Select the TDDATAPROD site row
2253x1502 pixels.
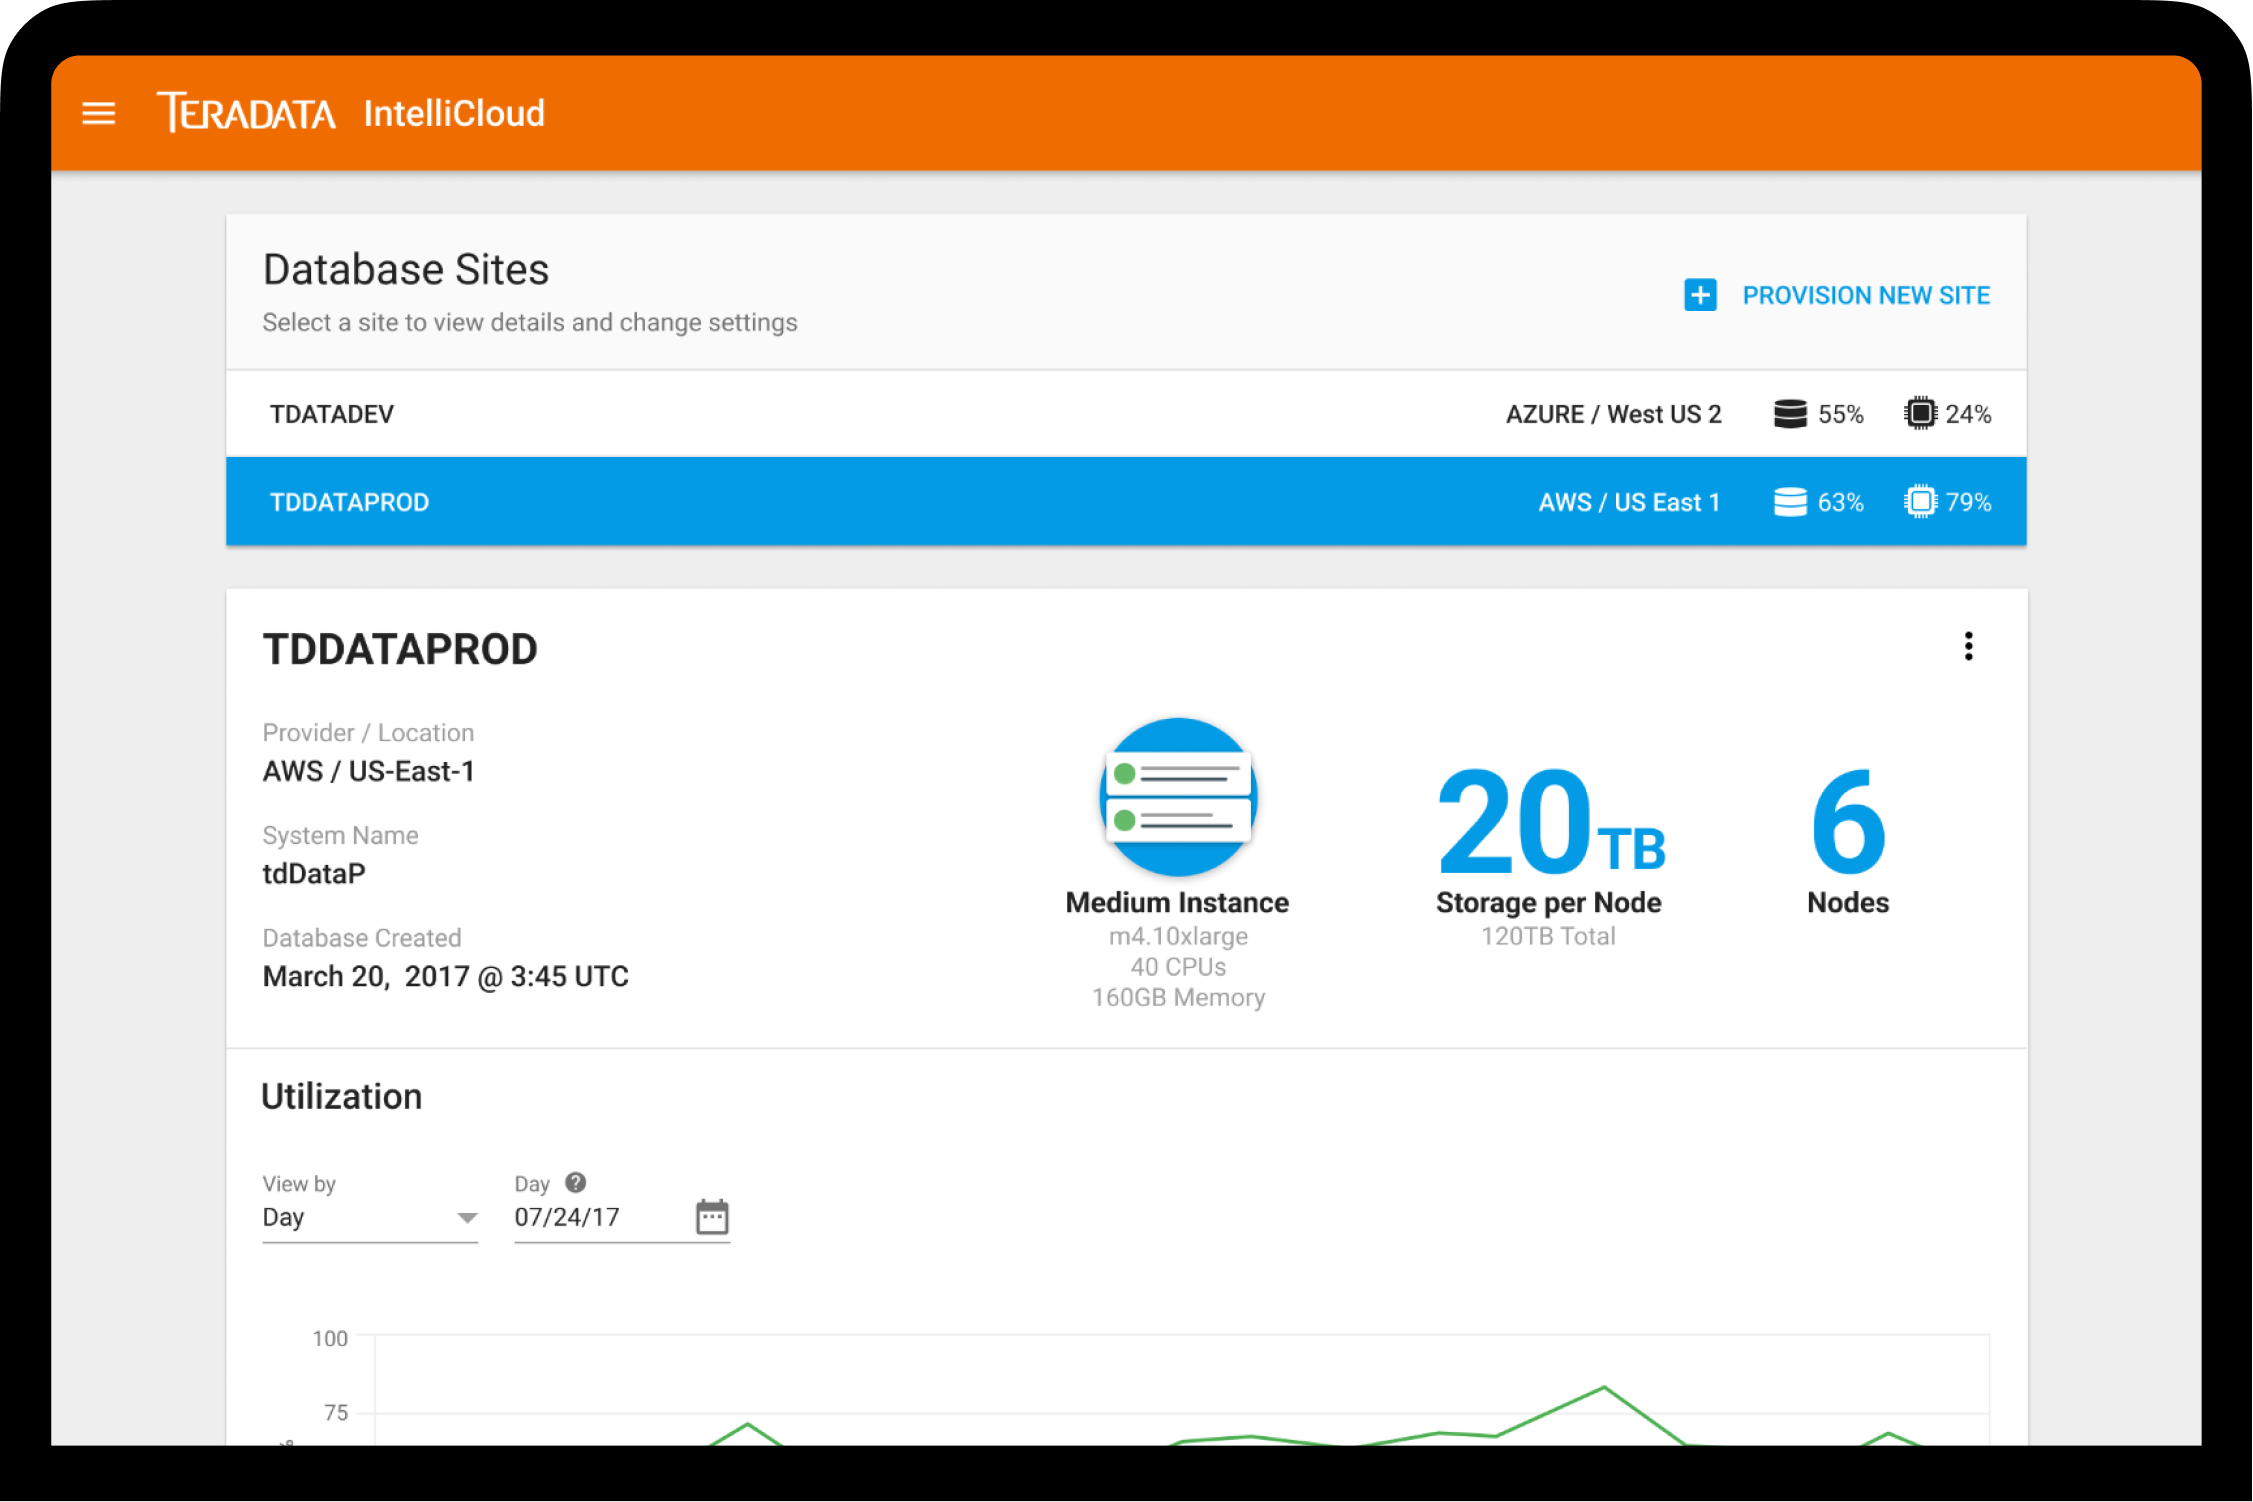1126,501
